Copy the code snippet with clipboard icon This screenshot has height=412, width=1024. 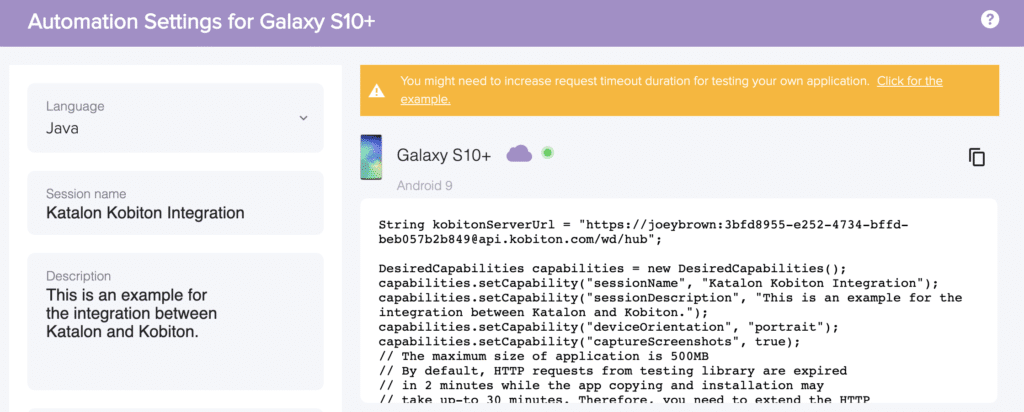pyautogui.click(x=977, y=157)
